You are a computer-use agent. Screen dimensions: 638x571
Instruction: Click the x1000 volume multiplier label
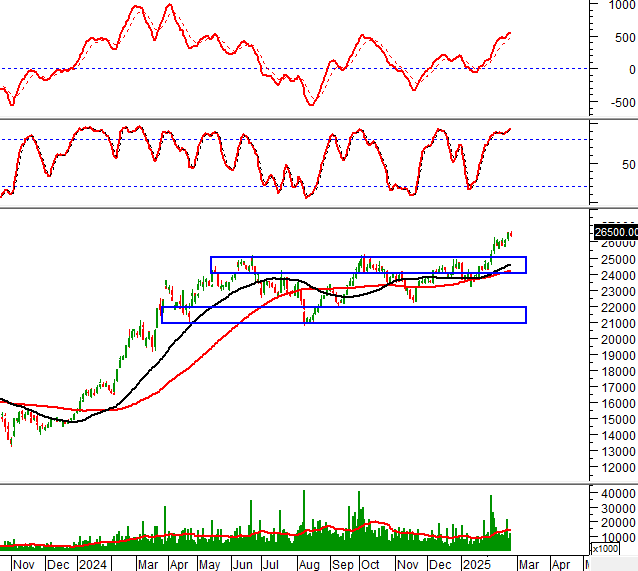click(x=605, y=549)
